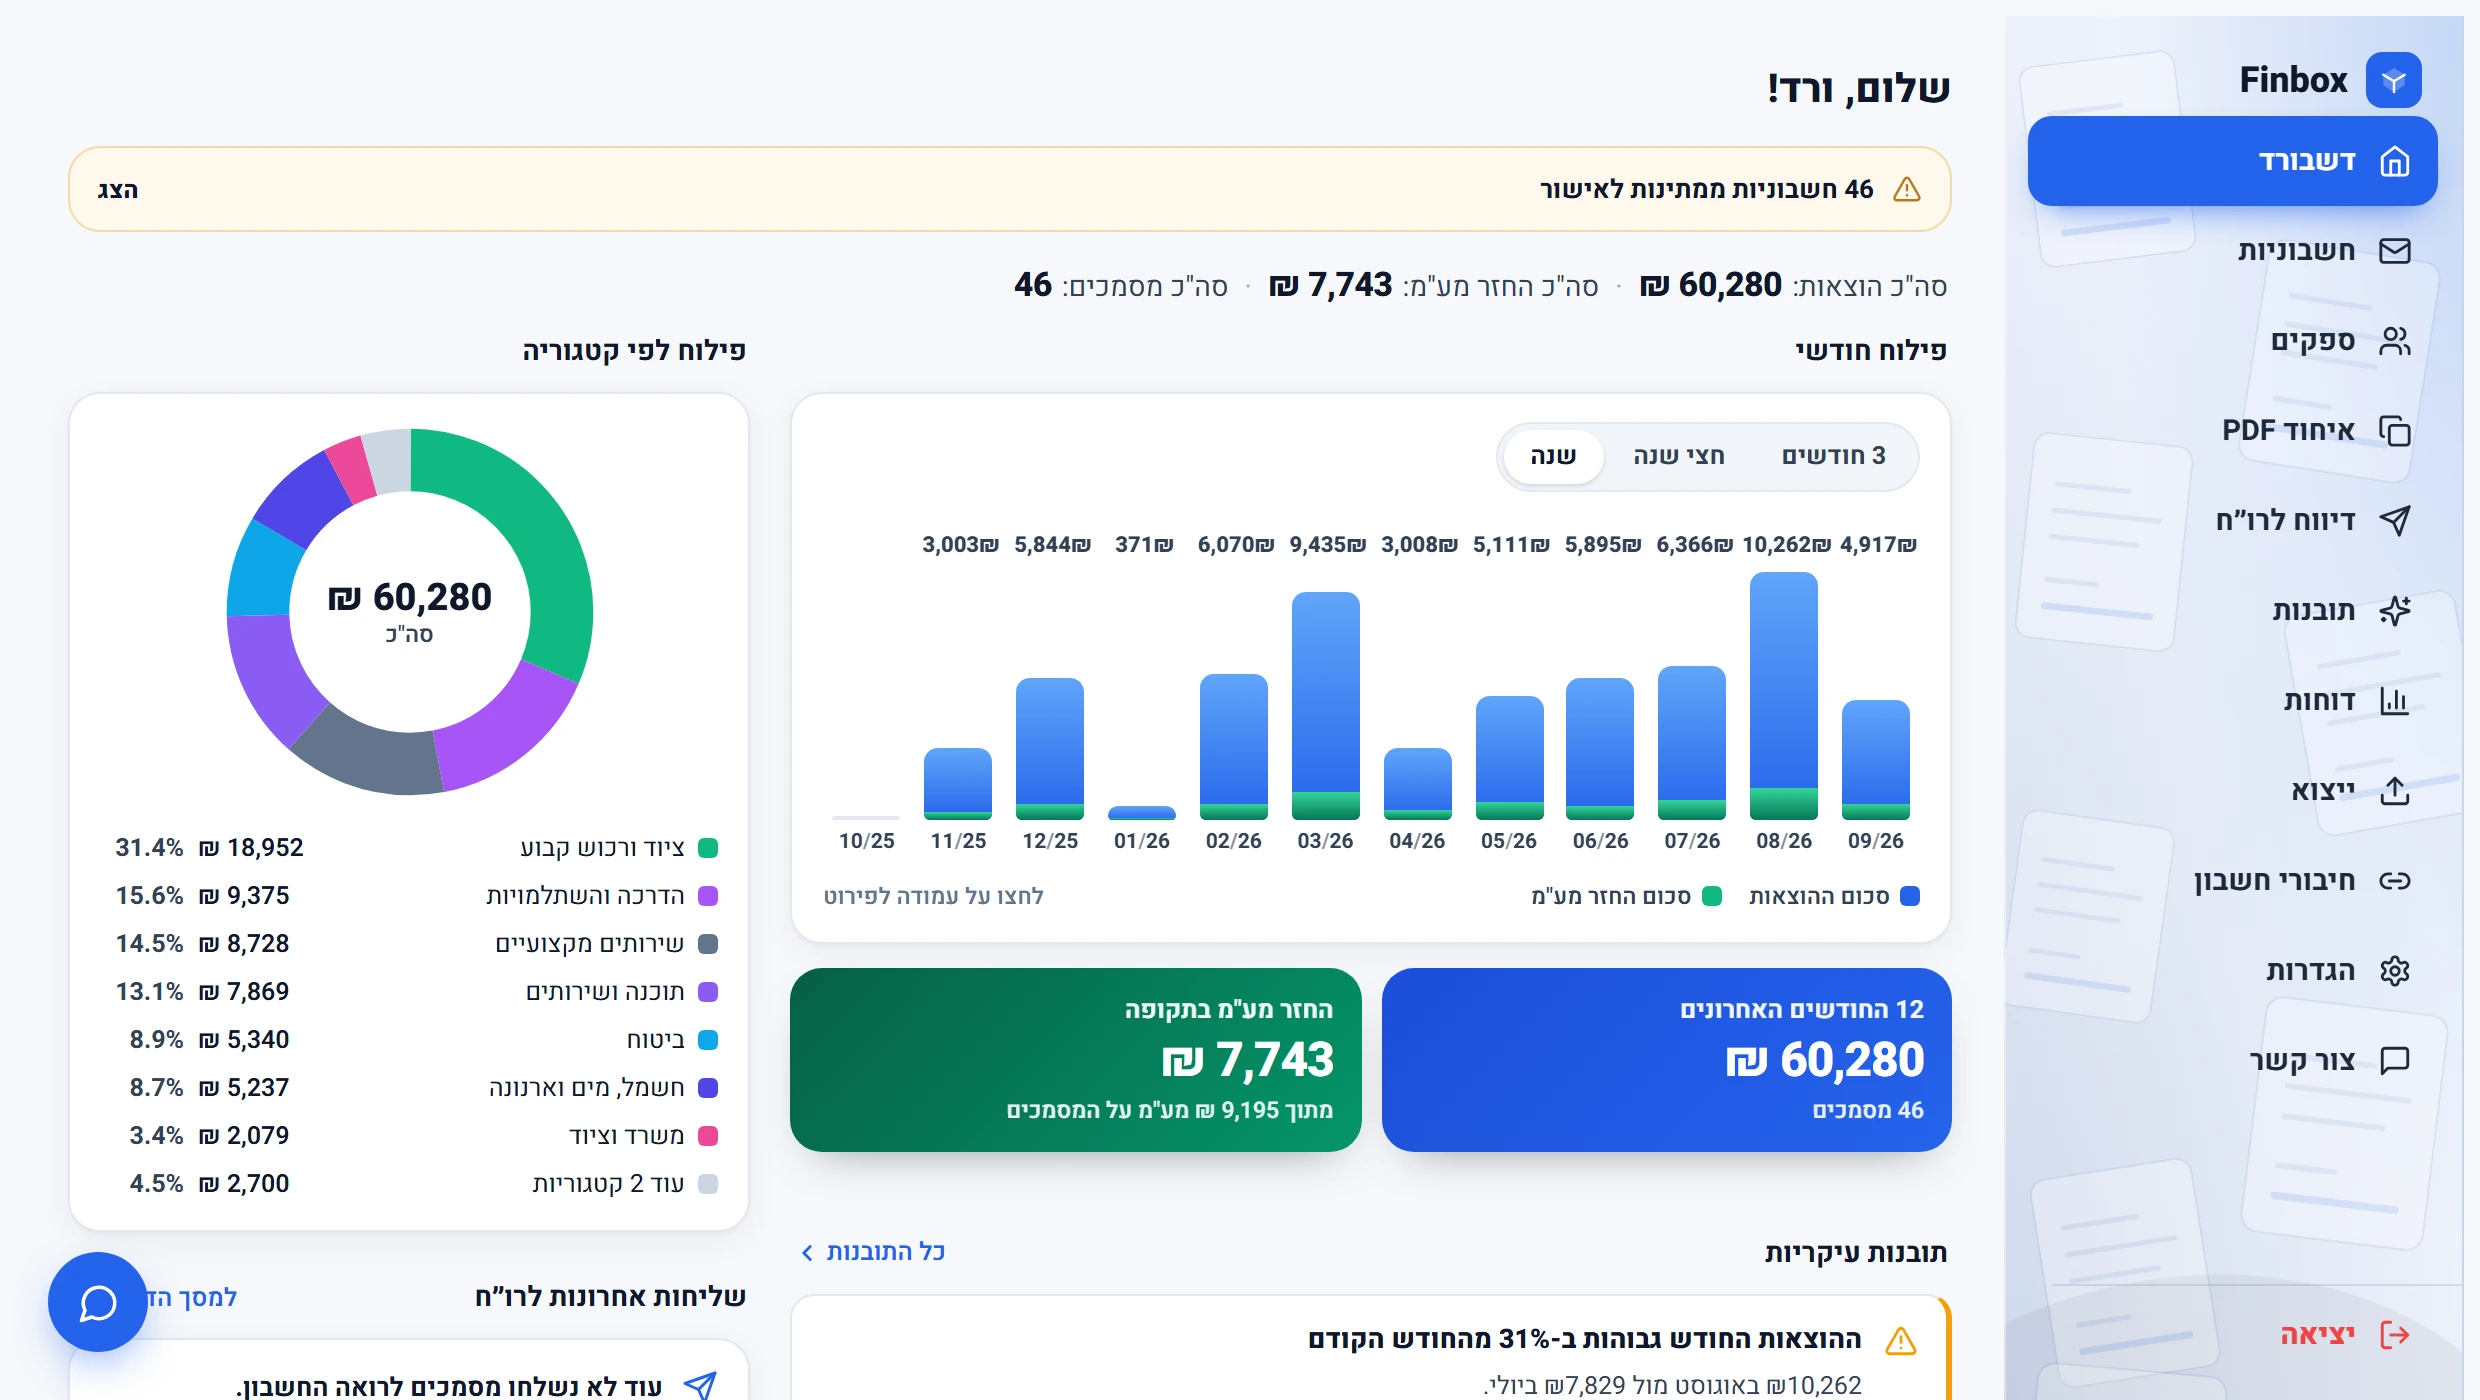Navigate to תובנות page

click(2232, 611)
